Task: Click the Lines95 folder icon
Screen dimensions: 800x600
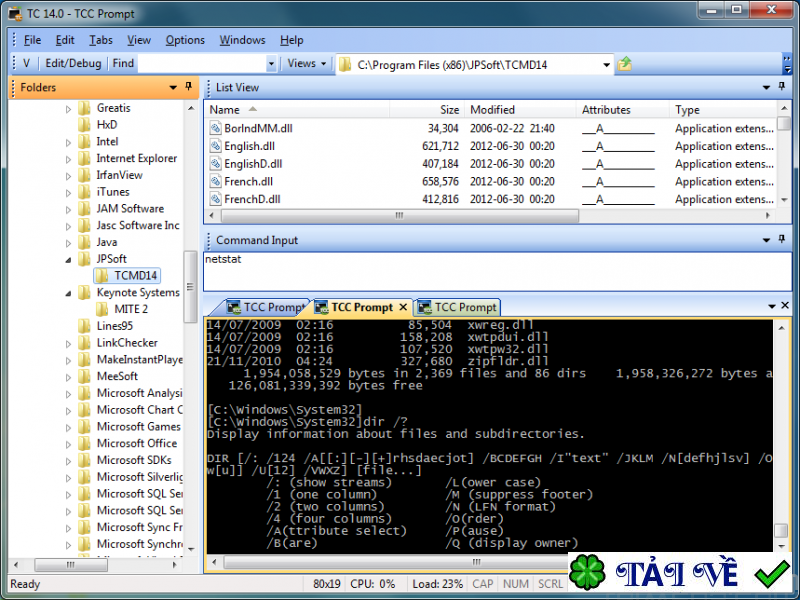Action: click(x=85, y=326)
